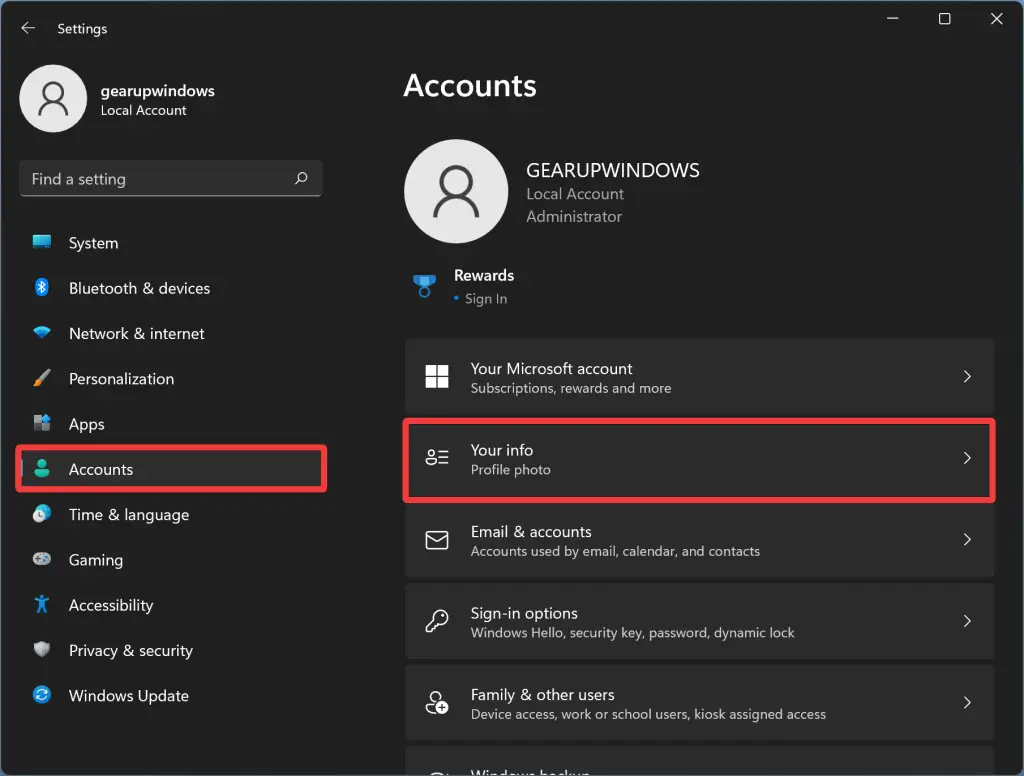Click the Windows Update sync icon
Image resolution: width=1024 pixels, height=776 pixels.
click(42, 695)
